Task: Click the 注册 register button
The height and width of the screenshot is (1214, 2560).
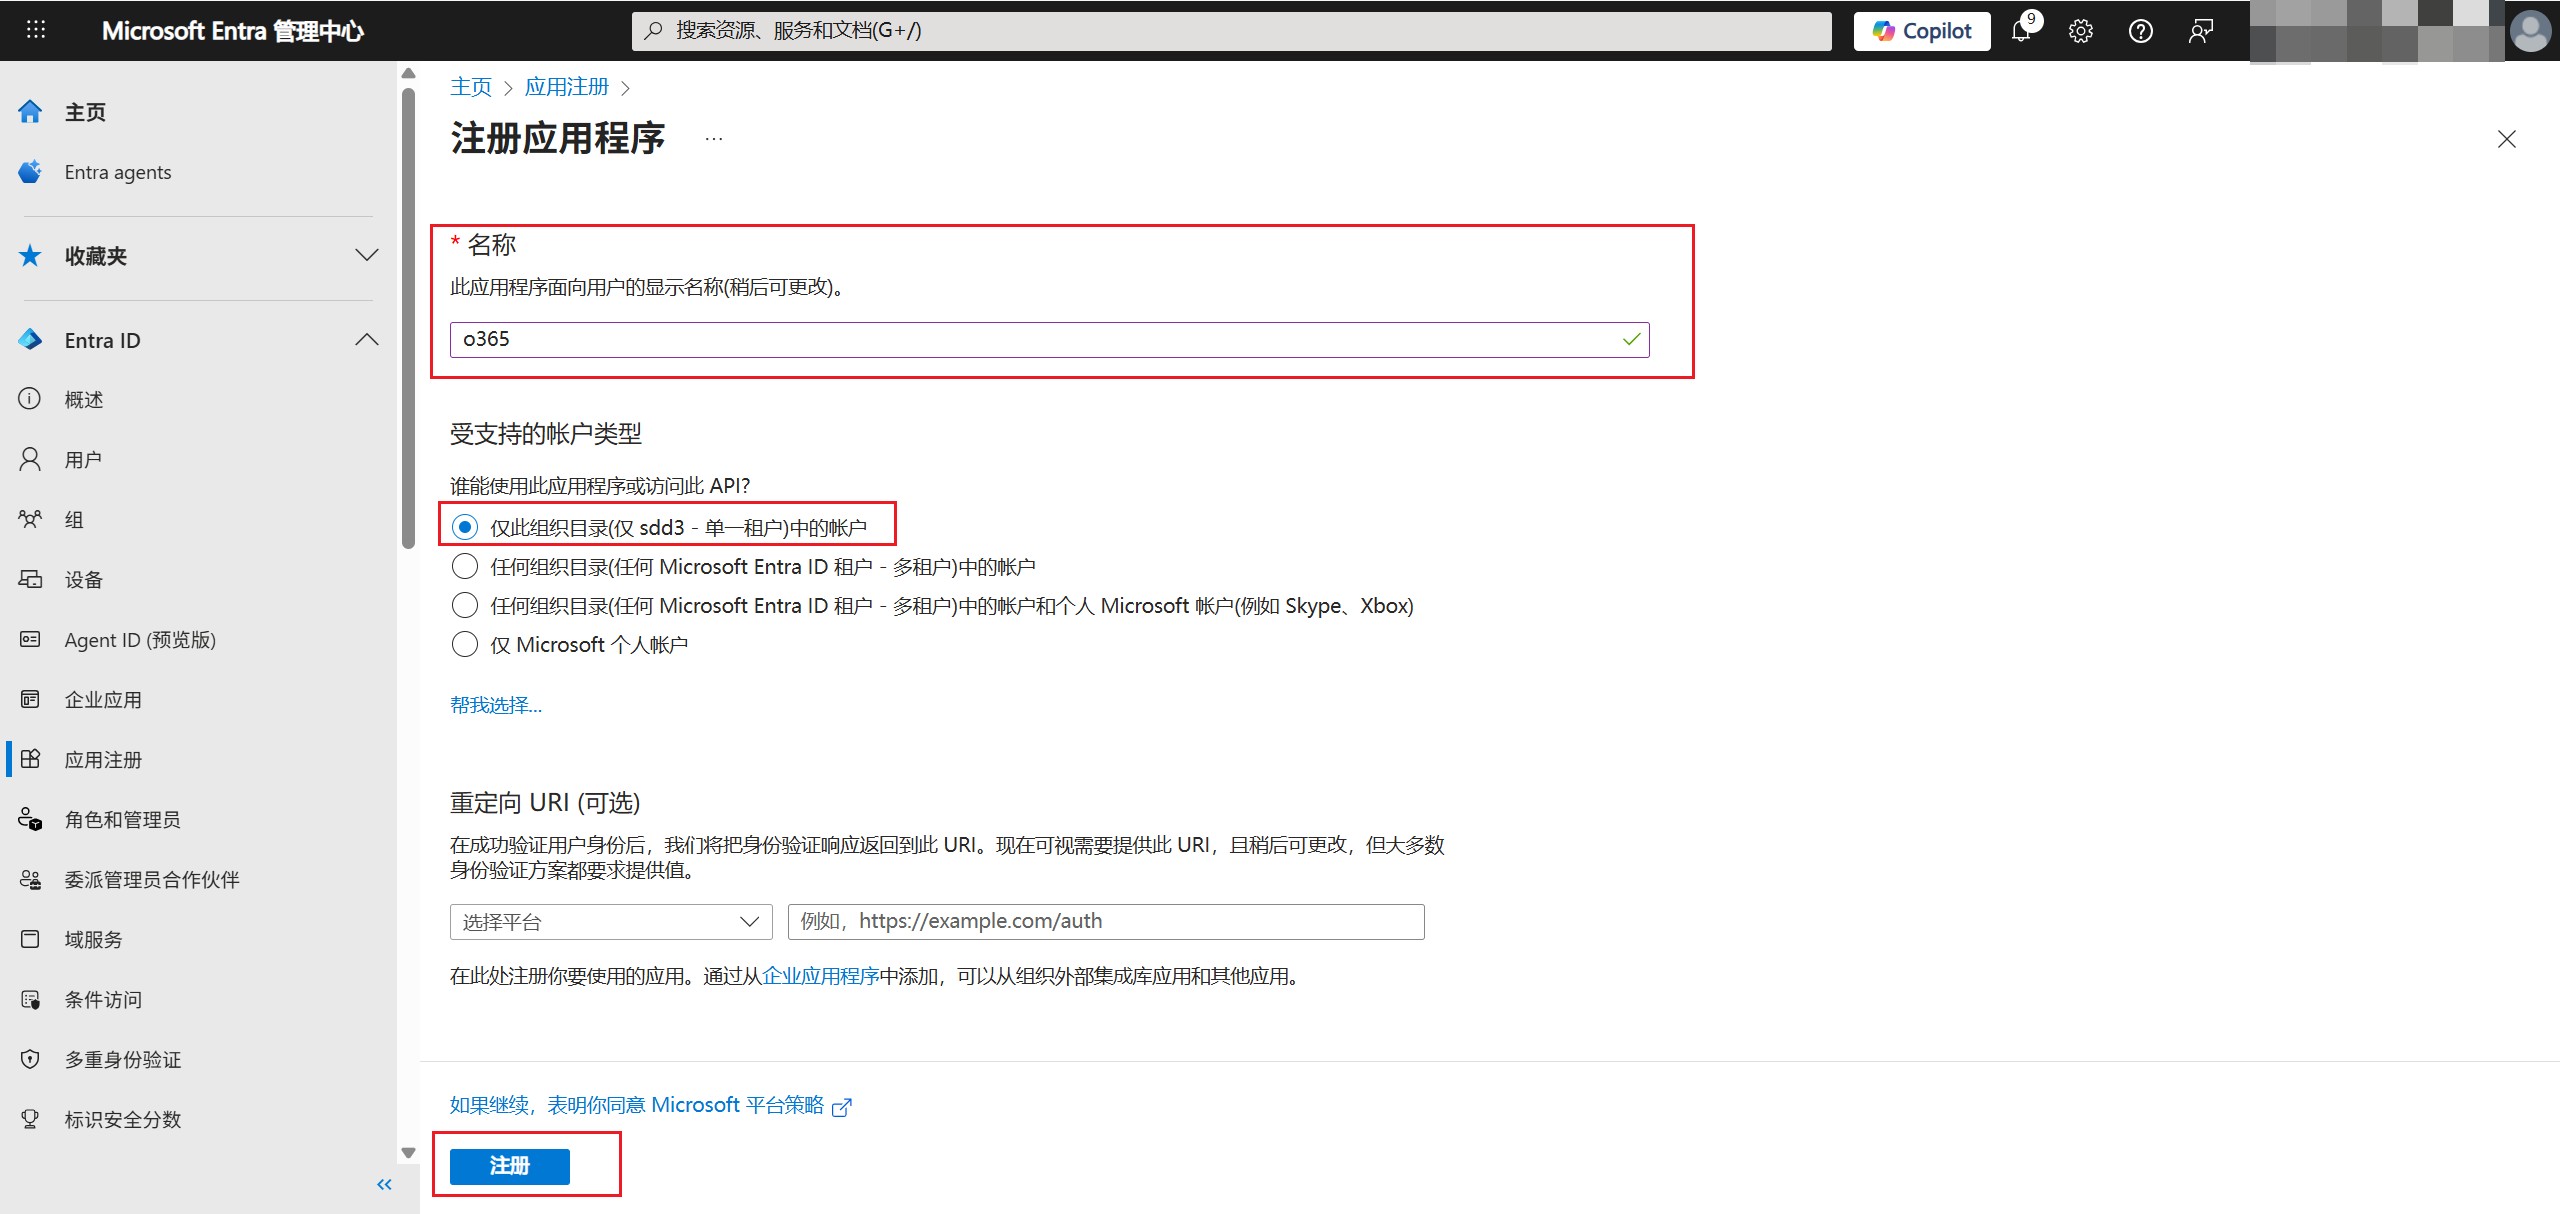Action: point(510,1166)
